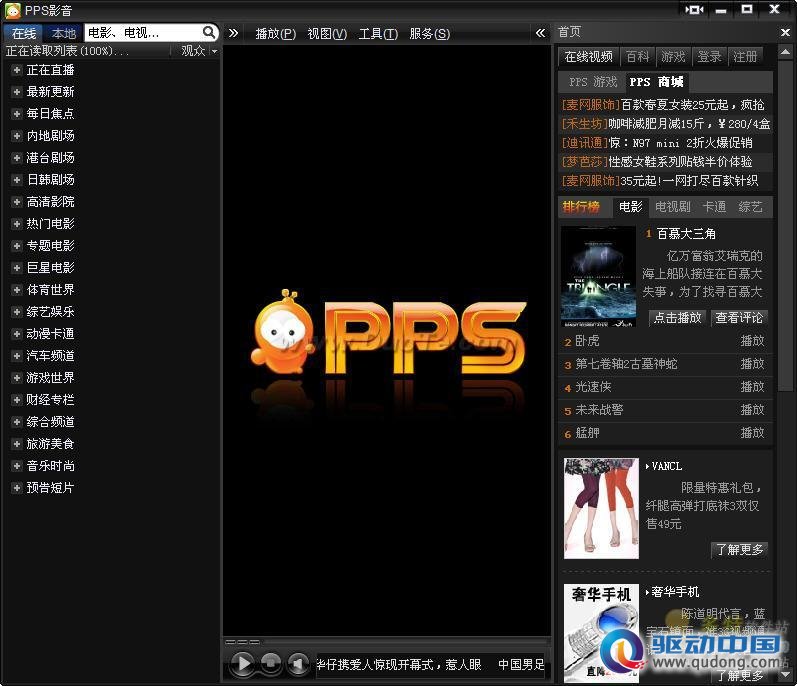Select the 电视剧 ranking tab

pos(672,207)
